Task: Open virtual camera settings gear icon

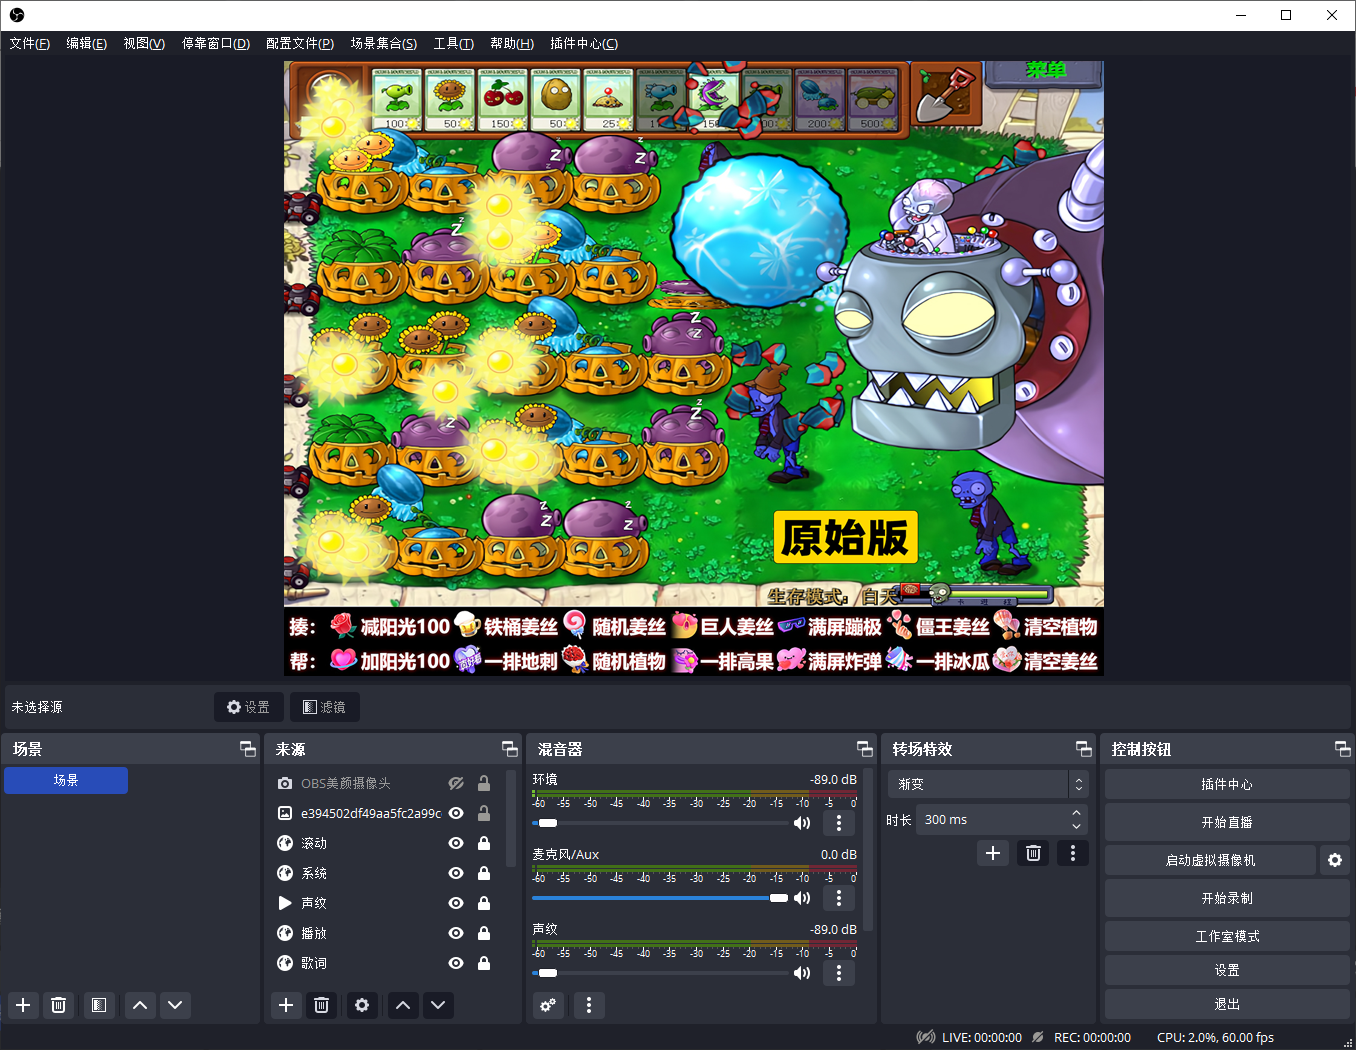Action: [x=1334, y=860]
